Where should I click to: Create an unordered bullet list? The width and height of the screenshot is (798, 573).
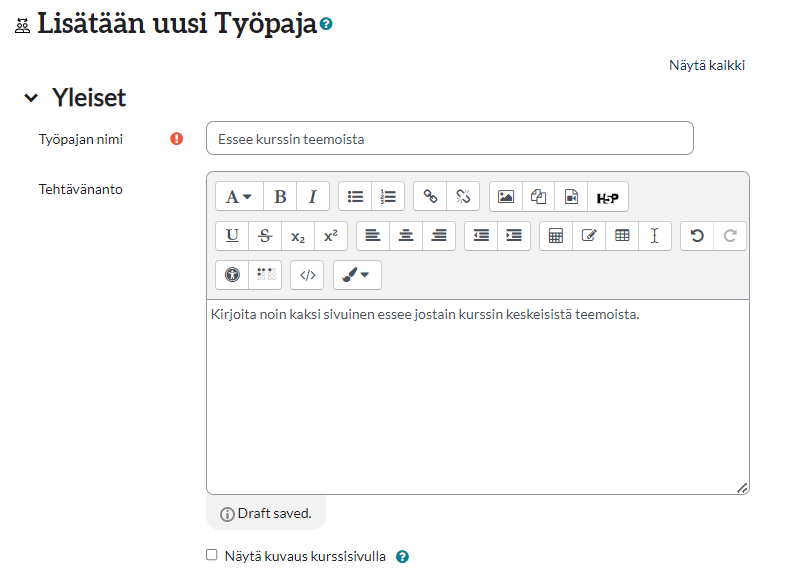tap(355, 197)
